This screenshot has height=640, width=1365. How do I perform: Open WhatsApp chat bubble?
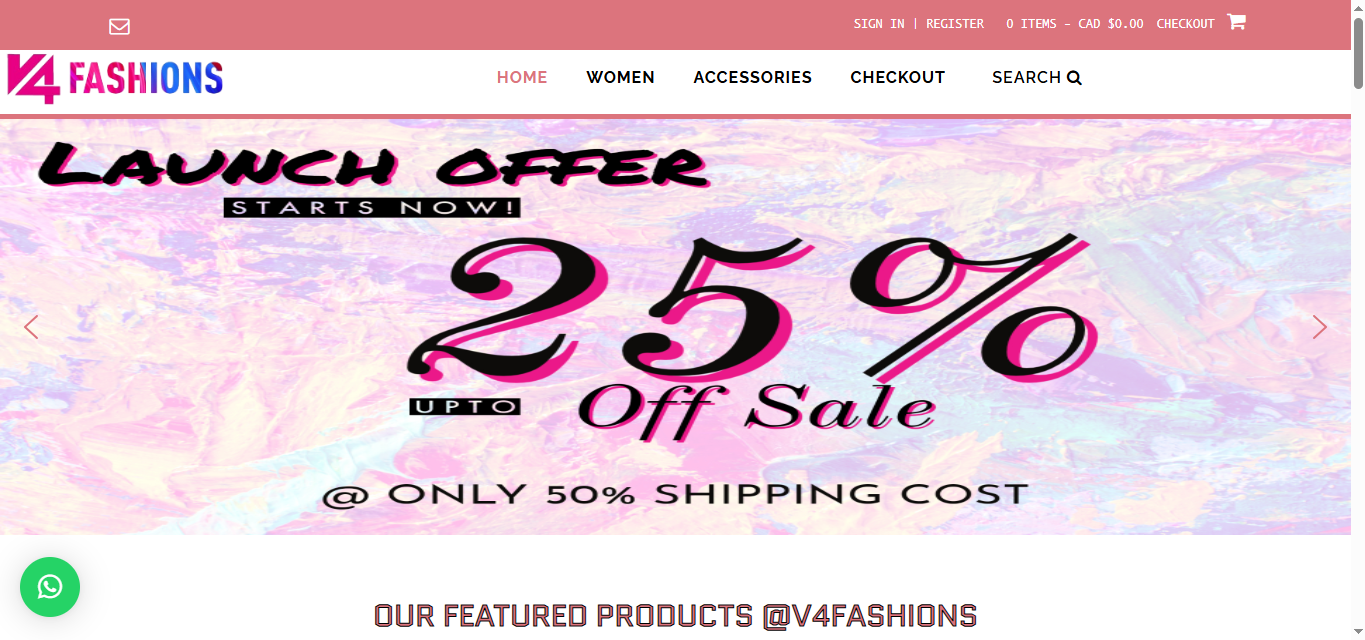click(50, 587)
